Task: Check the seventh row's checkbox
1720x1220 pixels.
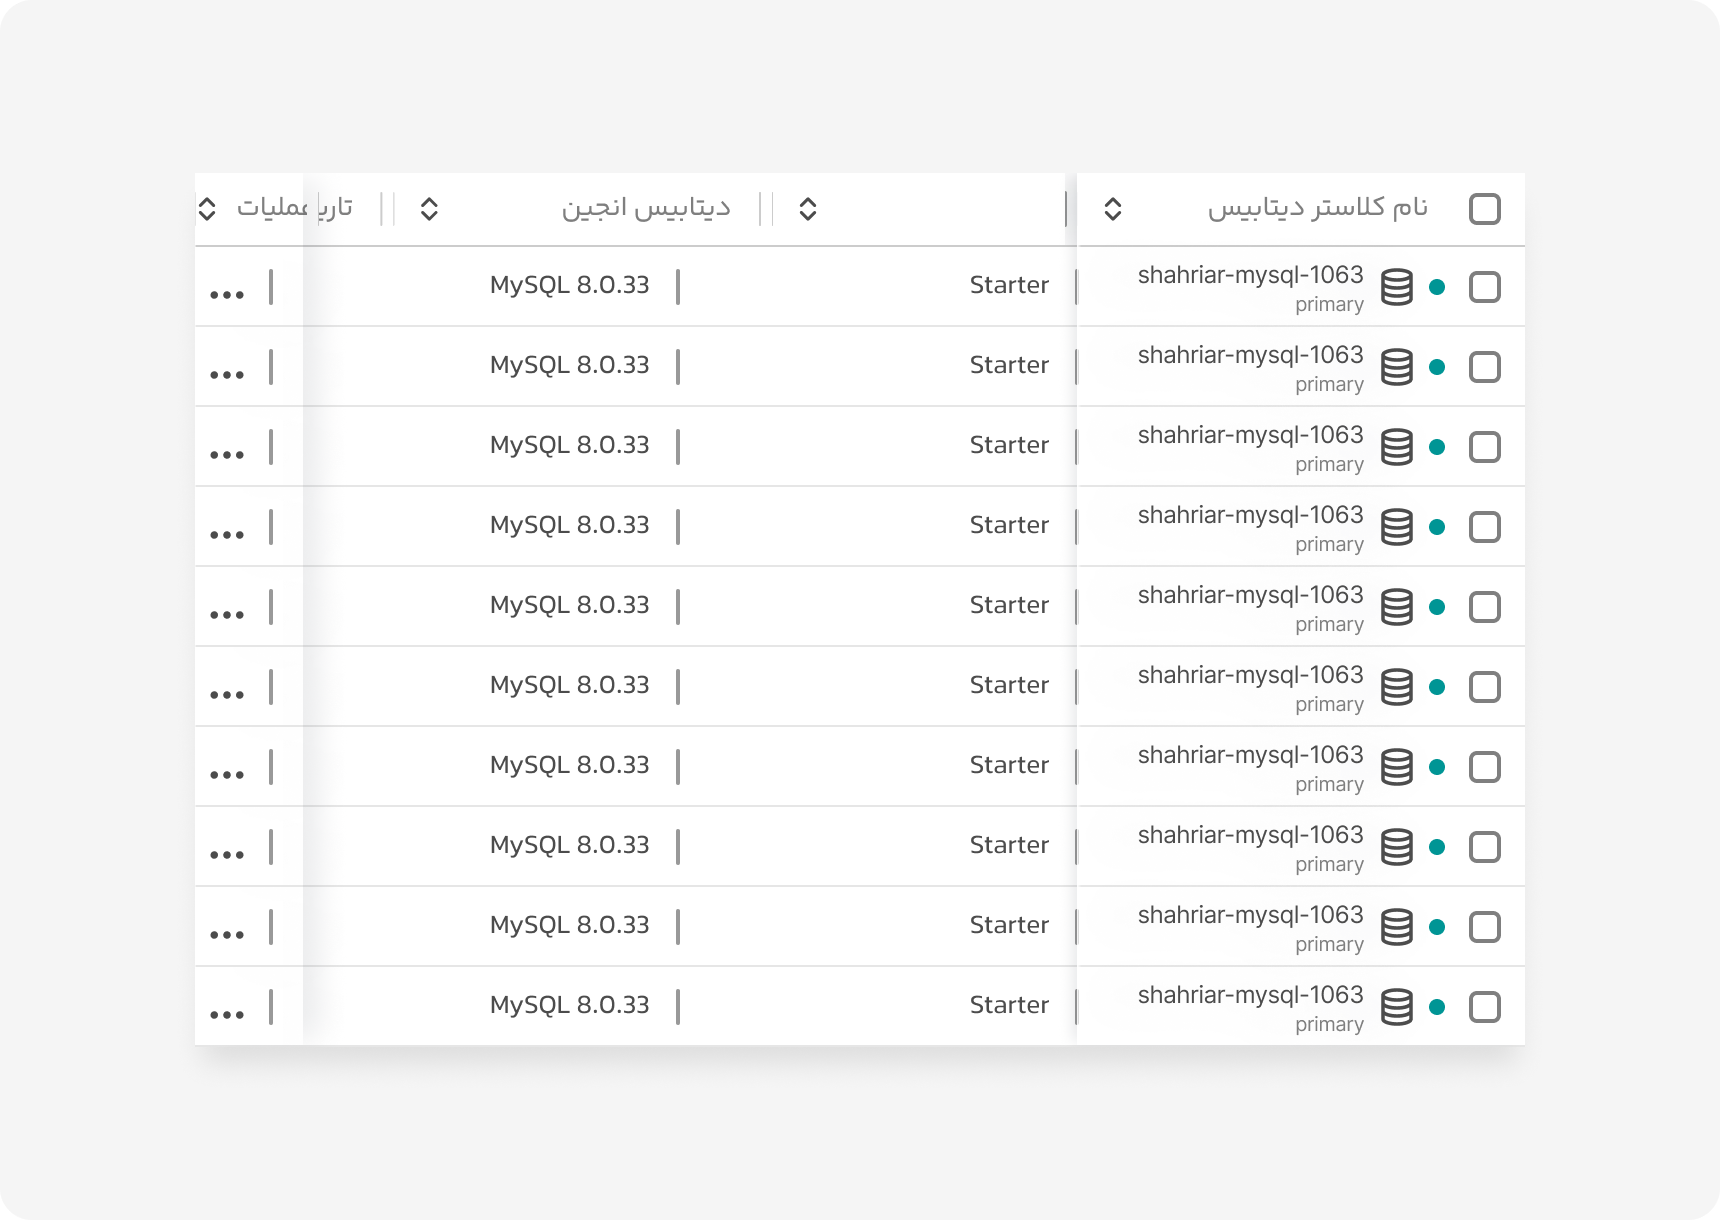Action: pos(1485,767)
